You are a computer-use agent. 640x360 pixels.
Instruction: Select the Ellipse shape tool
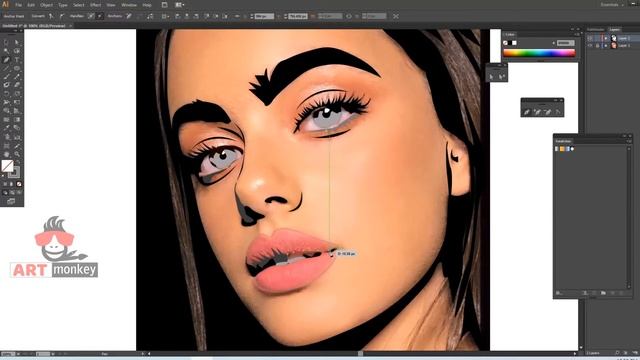(x=17, y=68)
